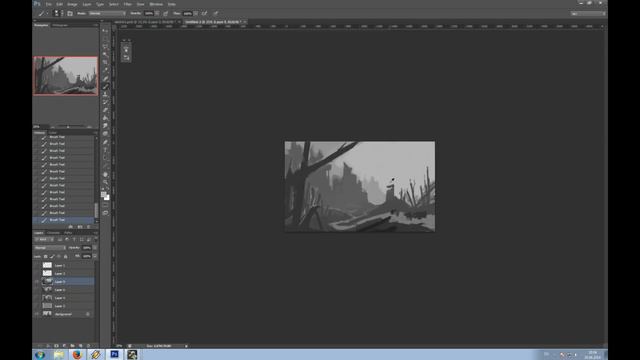Image resolution: width=640 pixels, height=360 pixels.
Task: Select the Paint Bucket / Gradient tool
Action: pos(105,118)
